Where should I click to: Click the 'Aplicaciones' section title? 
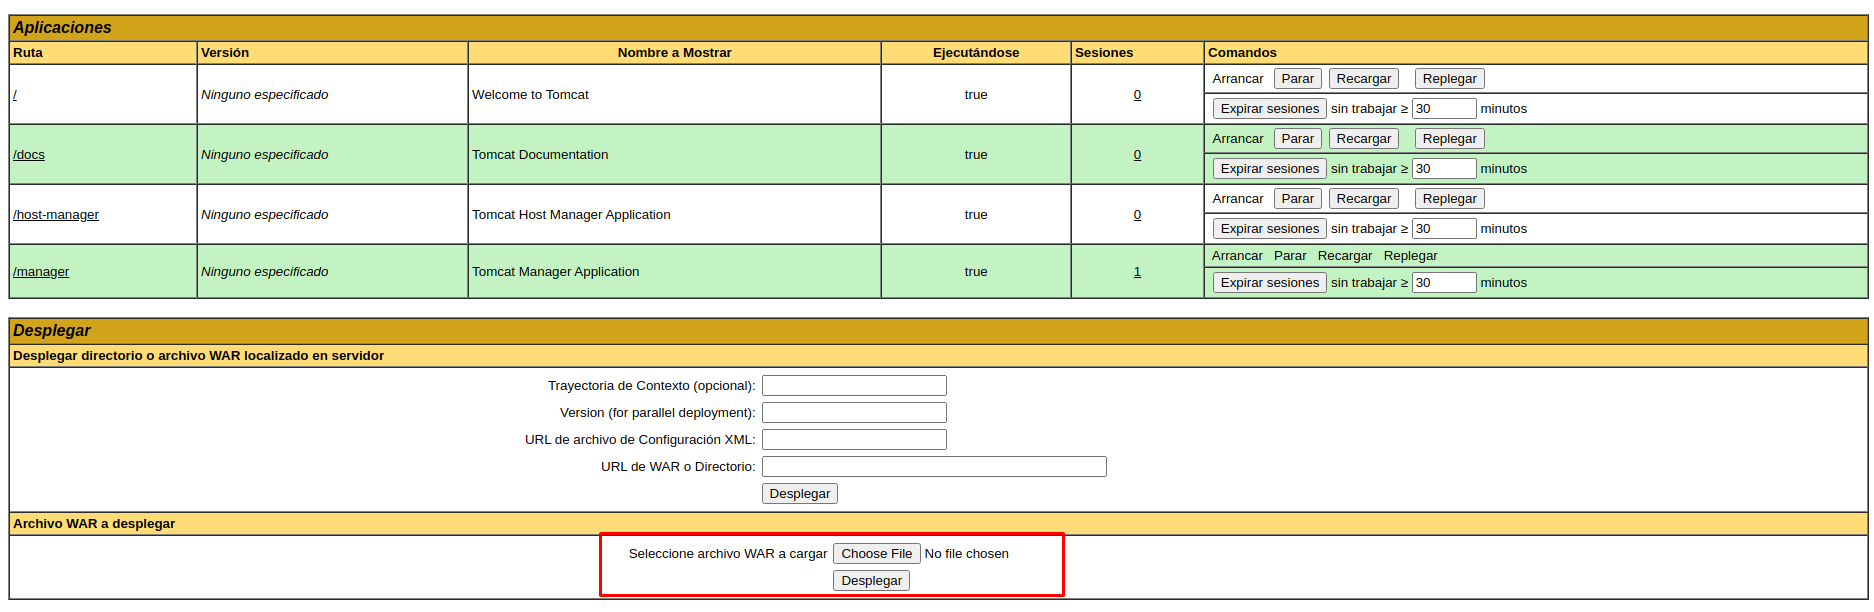point(62,28)
